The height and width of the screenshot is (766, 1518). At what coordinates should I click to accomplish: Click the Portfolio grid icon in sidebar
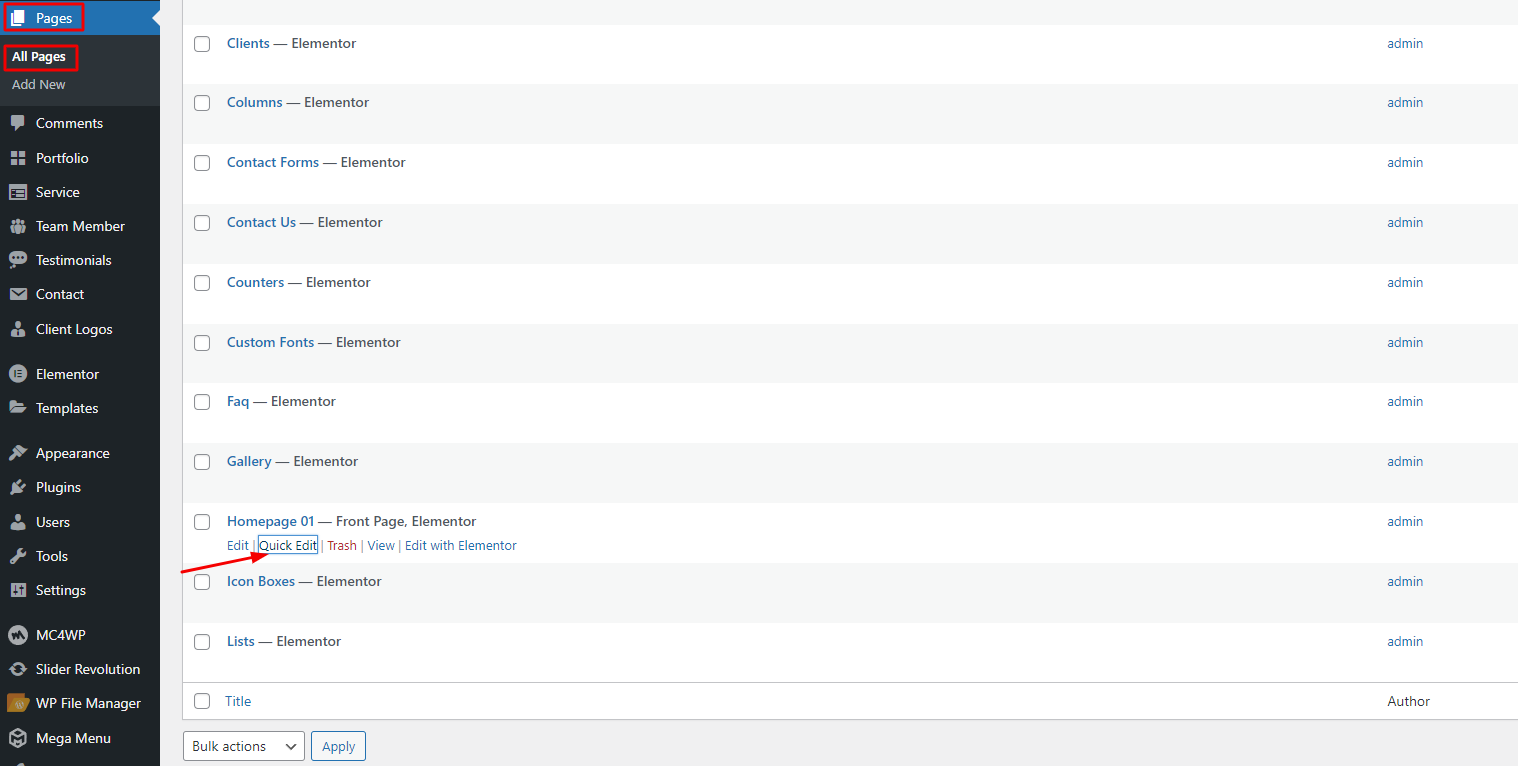pos(17,158)
